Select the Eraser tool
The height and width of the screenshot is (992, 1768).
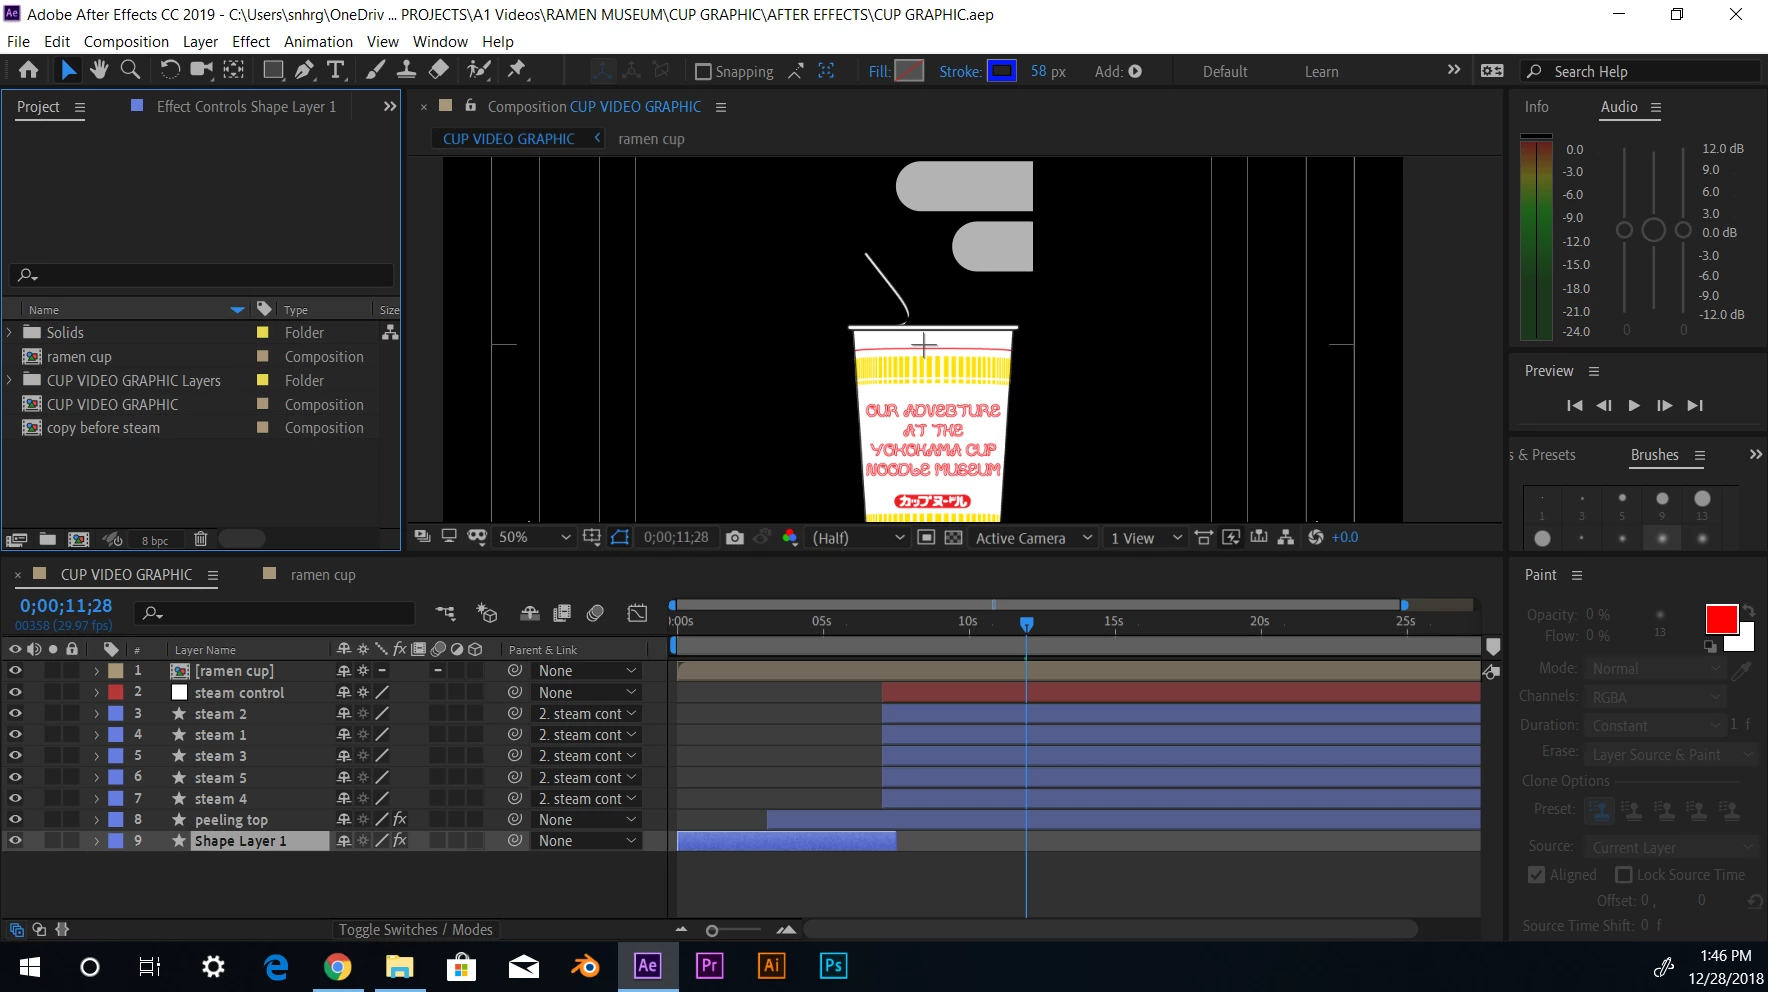click(438, 70)
